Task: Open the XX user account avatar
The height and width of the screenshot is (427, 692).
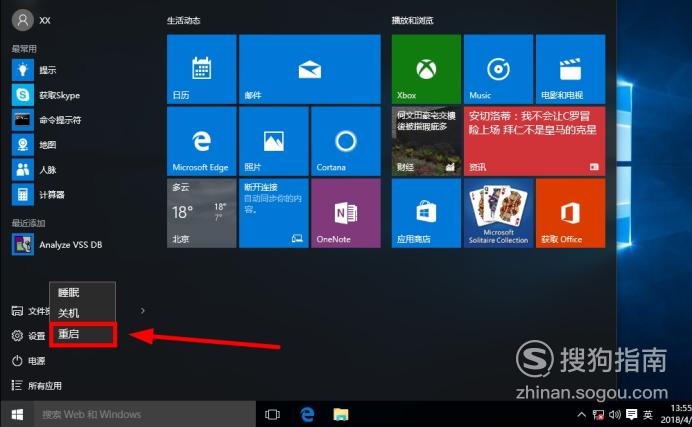Action: pyautogui.click(x=23, y=20)
